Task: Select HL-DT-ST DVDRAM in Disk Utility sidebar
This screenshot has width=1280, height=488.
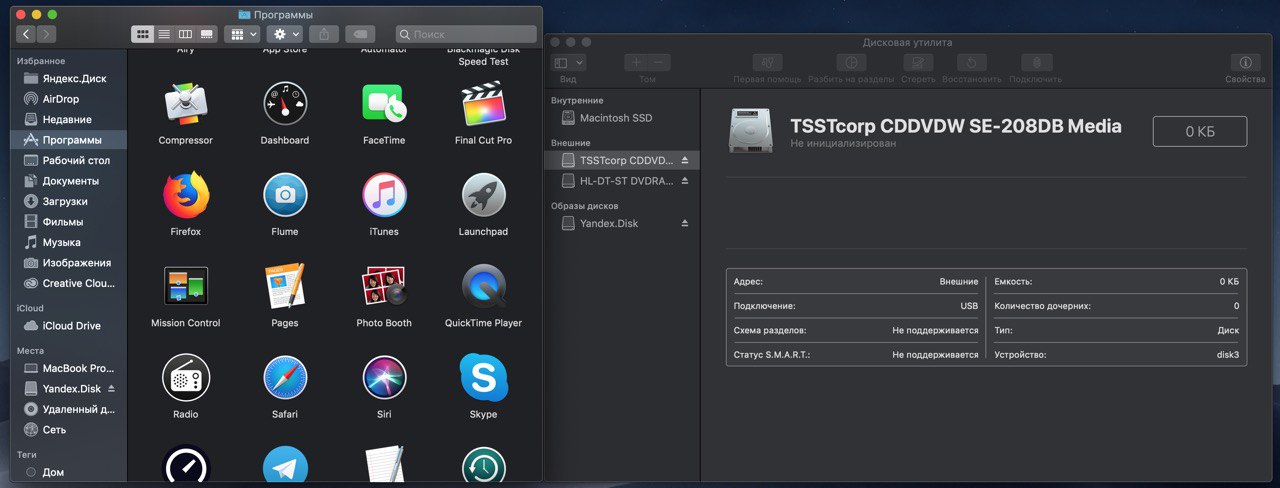Action: [623, 181]
